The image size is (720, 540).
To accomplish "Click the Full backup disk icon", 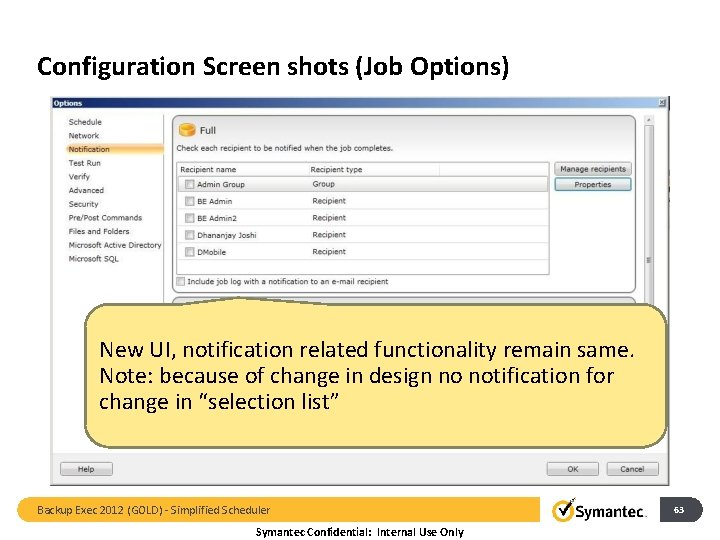I will [x=187, y=130].
